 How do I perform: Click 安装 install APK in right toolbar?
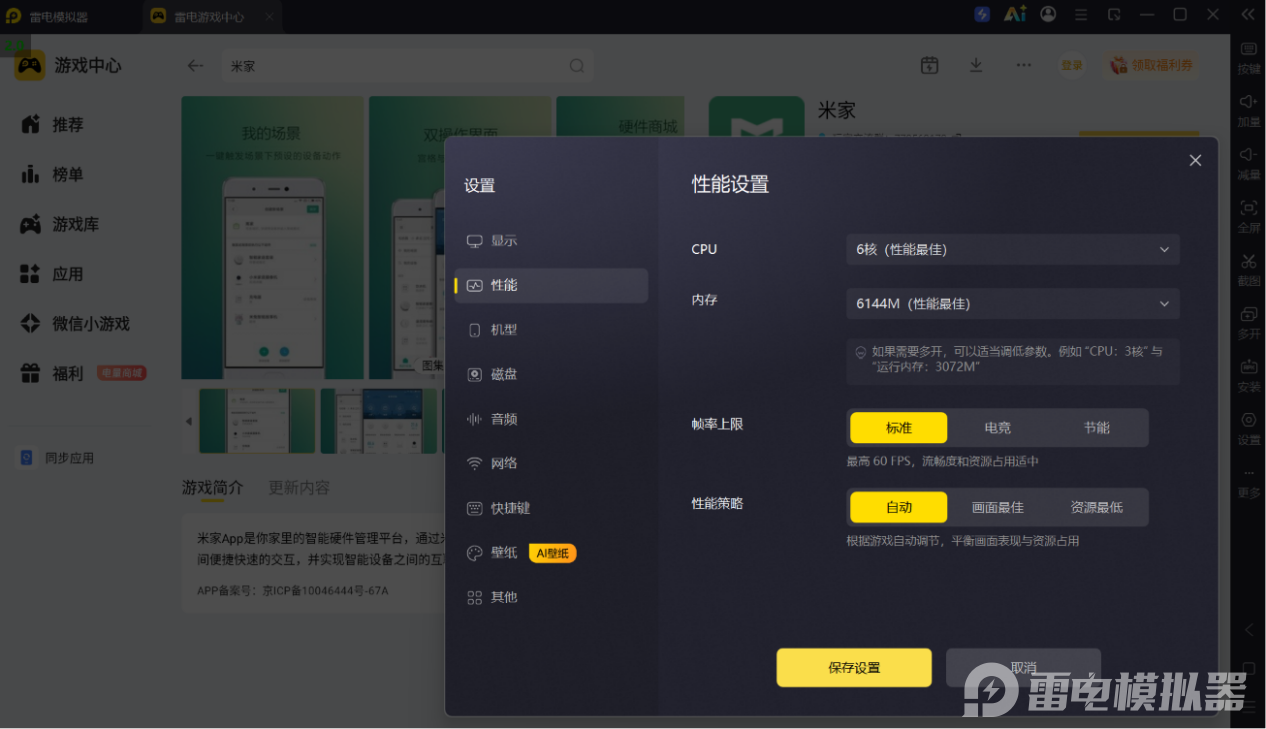point(1249,376)
